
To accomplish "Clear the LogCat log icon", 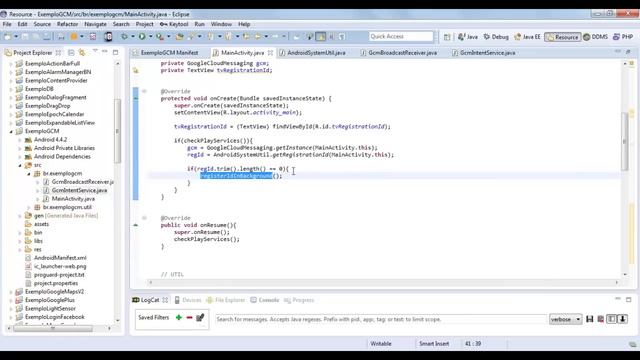I will point(600,319).
